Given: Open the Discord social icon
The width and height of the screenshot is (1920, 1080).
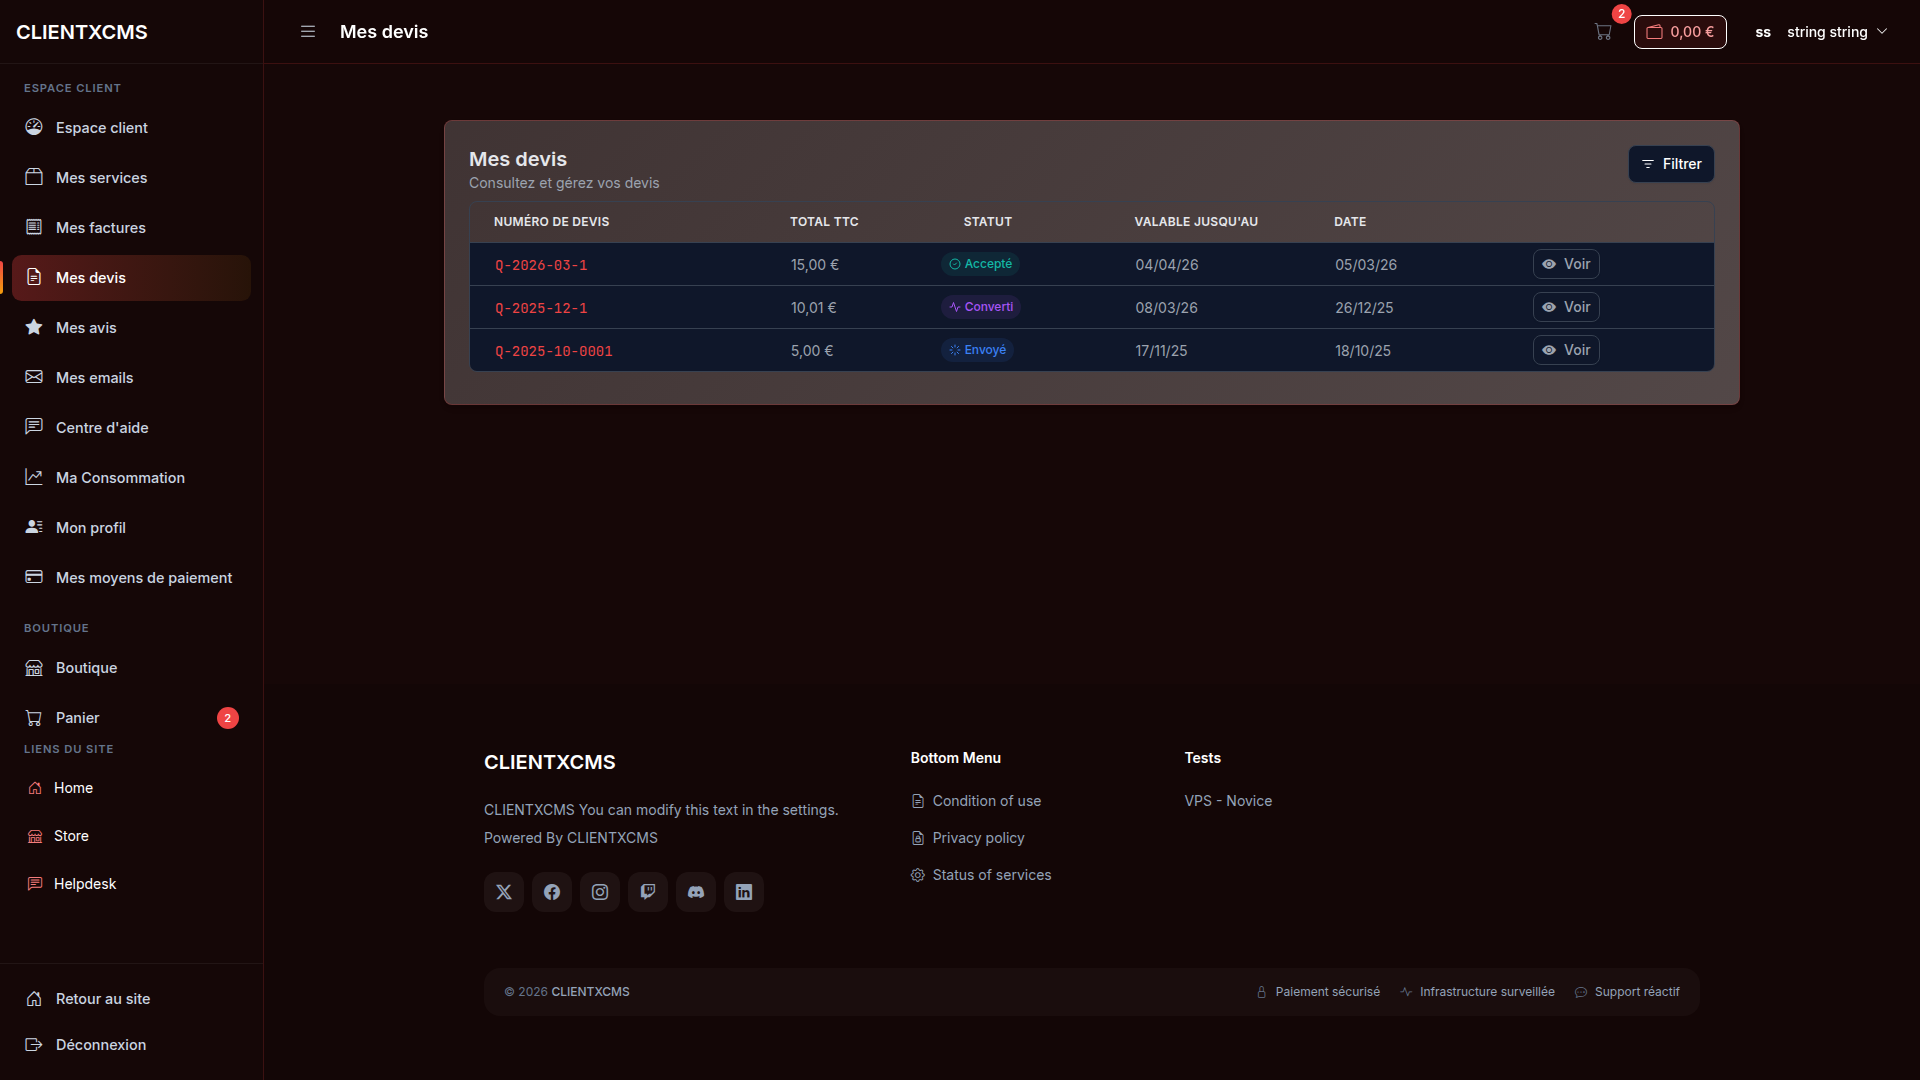Looking at the screenshot, I should 696,892.
